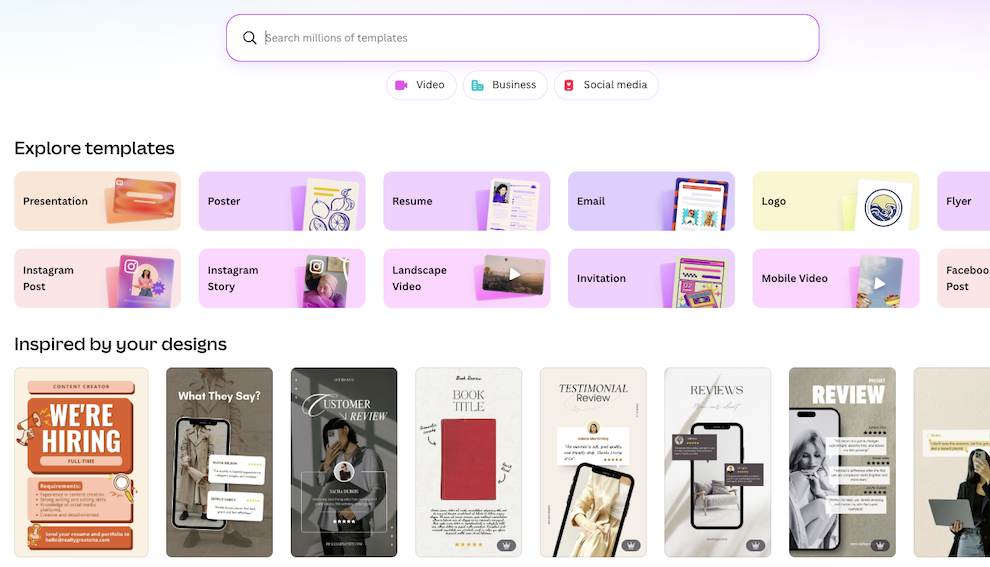Click play icon on Mobile Video card
Image resolution: width=990 pixels, height=567 pixels.
[x=879, y=284]
